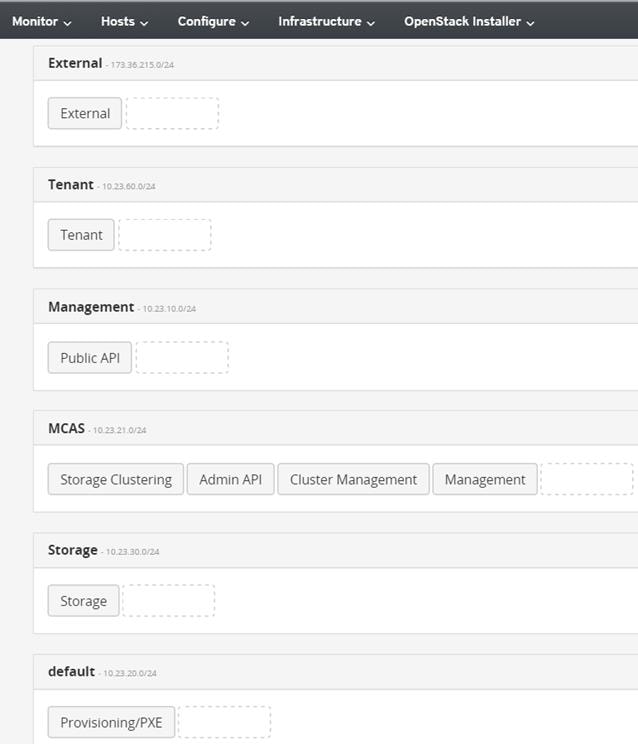This screenshot has height=744, width=638.
Task: Open the Infrastructure menu
Action: [x=326, y=22]
